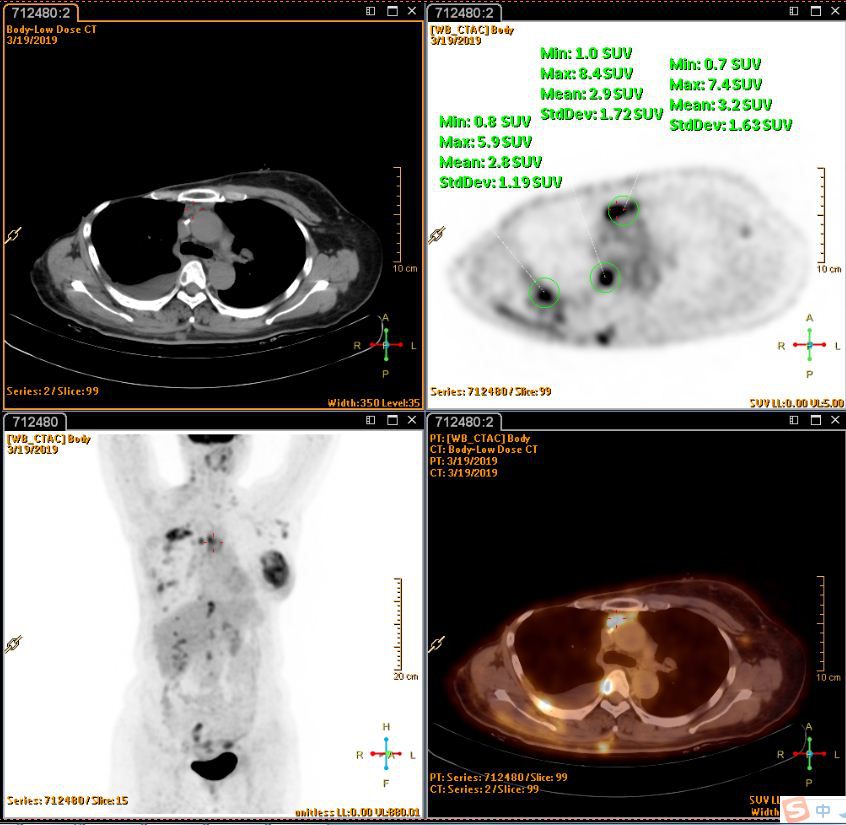Screen dimensions: 846x825
Task: Select the ROI circle on the vertebral lesion
Action: 605,277
